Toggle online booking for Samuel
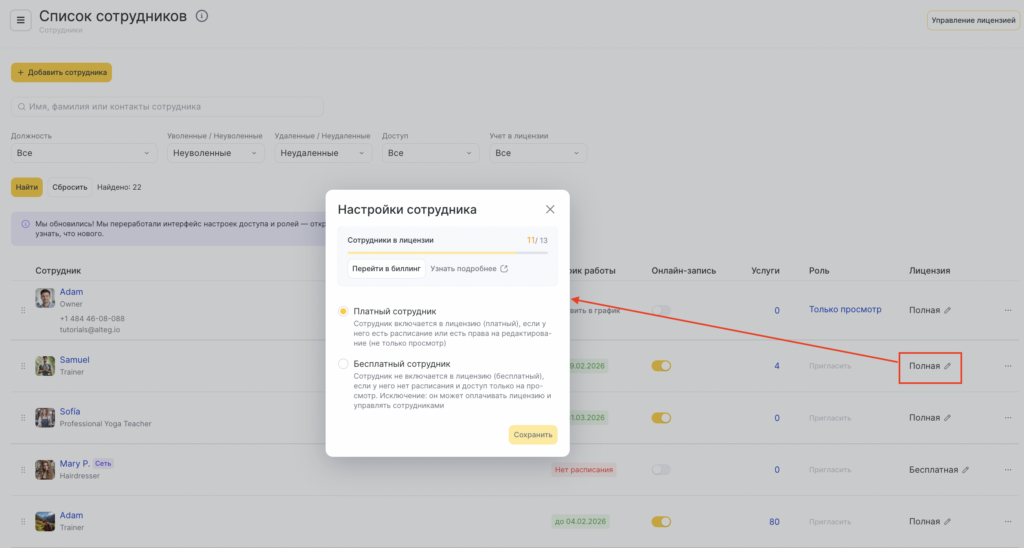Screen dimensions: 1024x548 [661, 366]
